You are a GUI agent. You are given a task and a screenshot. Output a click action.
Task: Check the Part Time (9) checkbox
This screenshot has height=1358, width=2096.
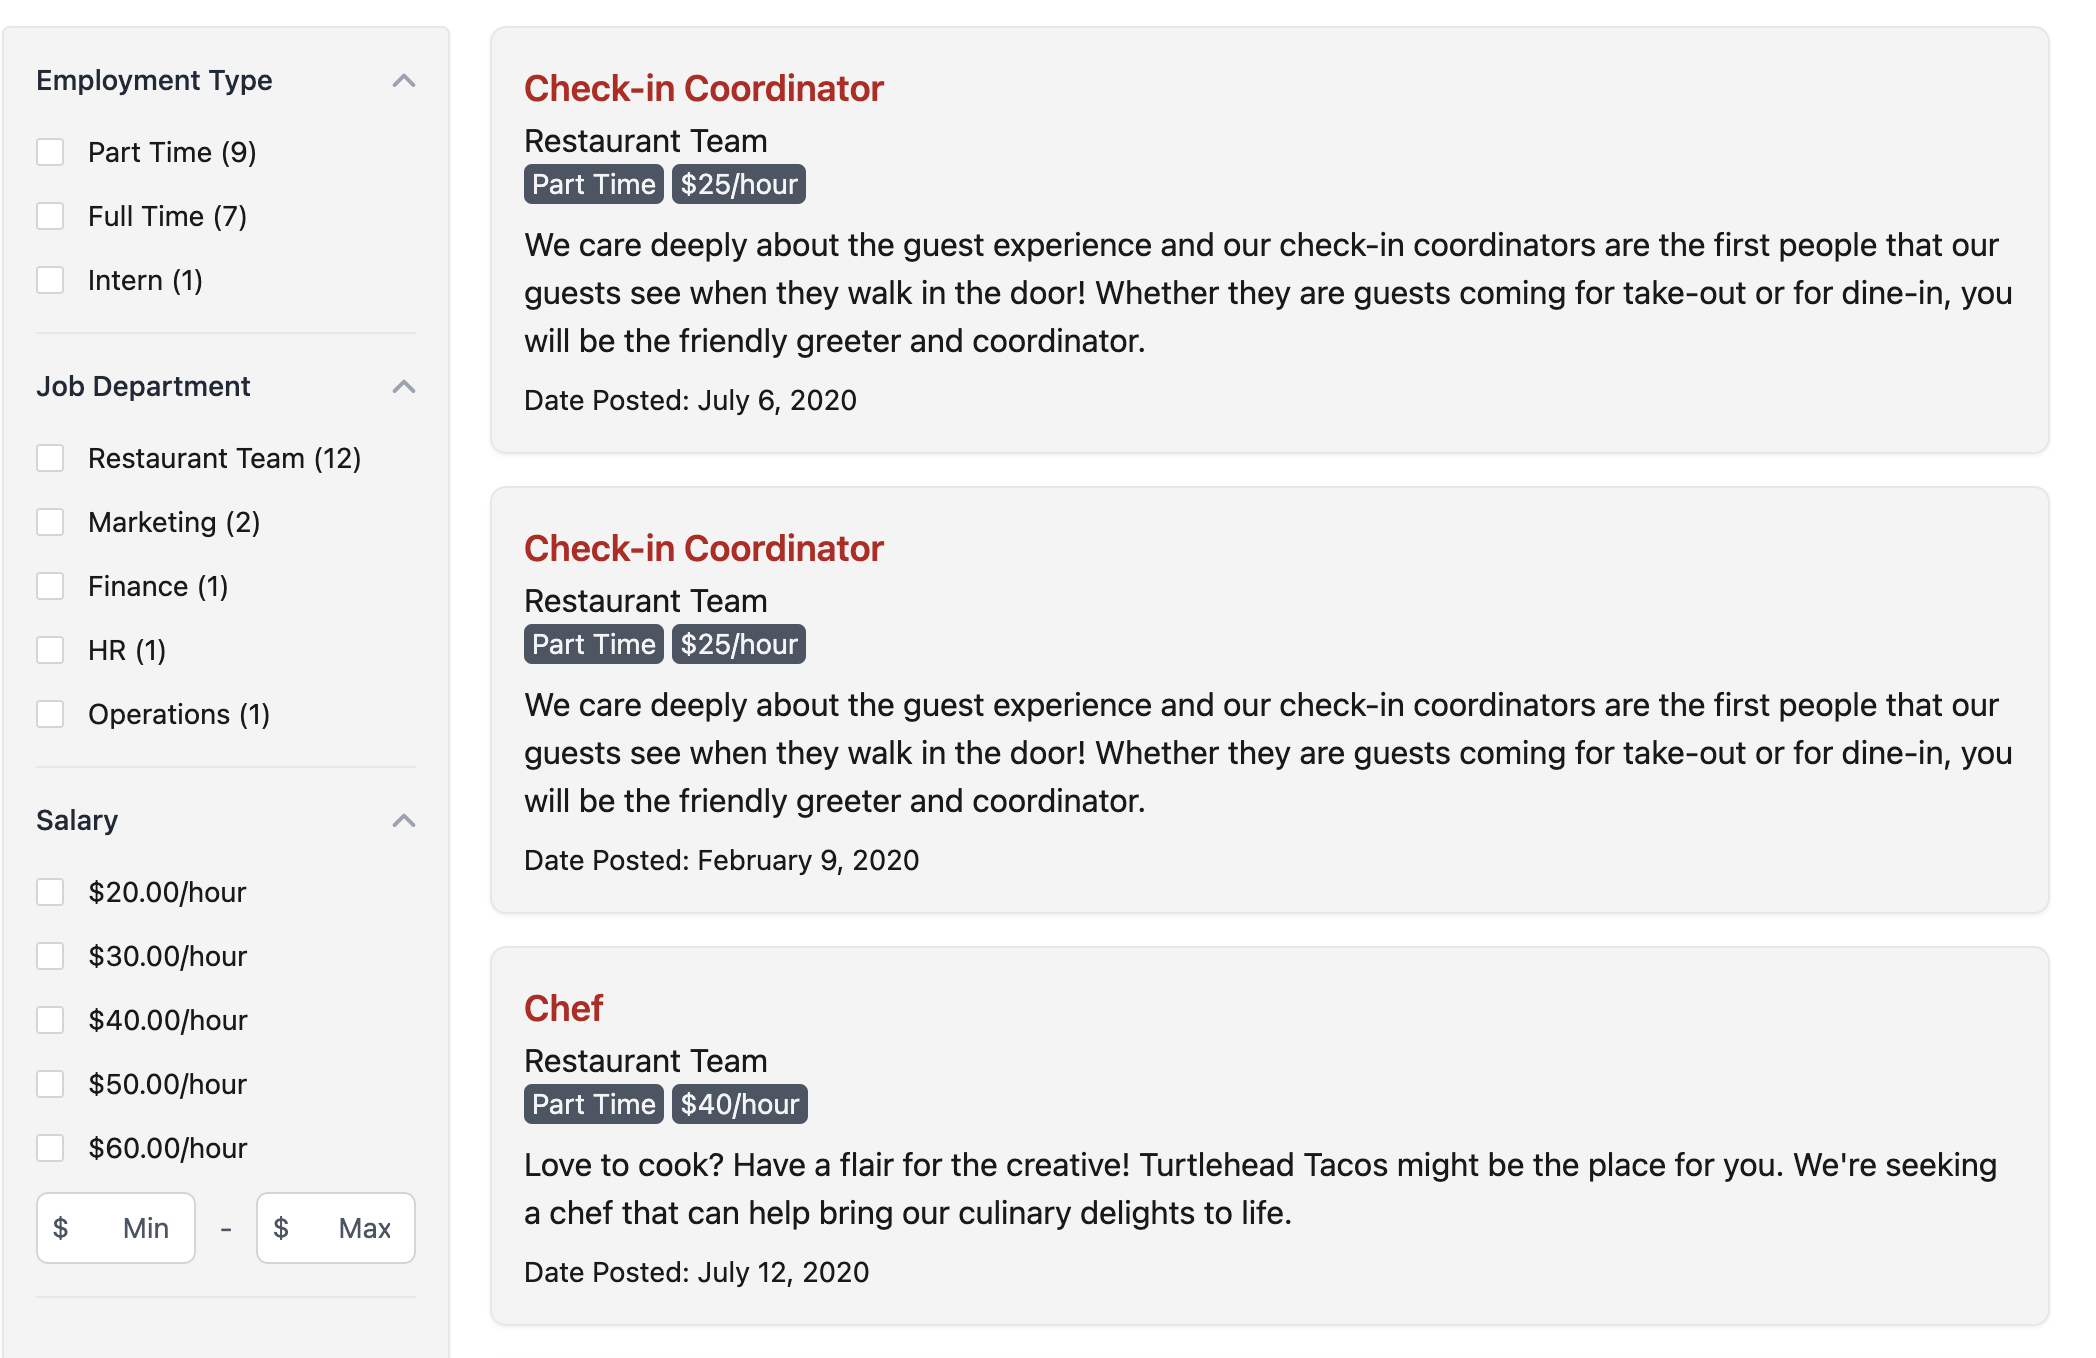[x=50, y=152]
